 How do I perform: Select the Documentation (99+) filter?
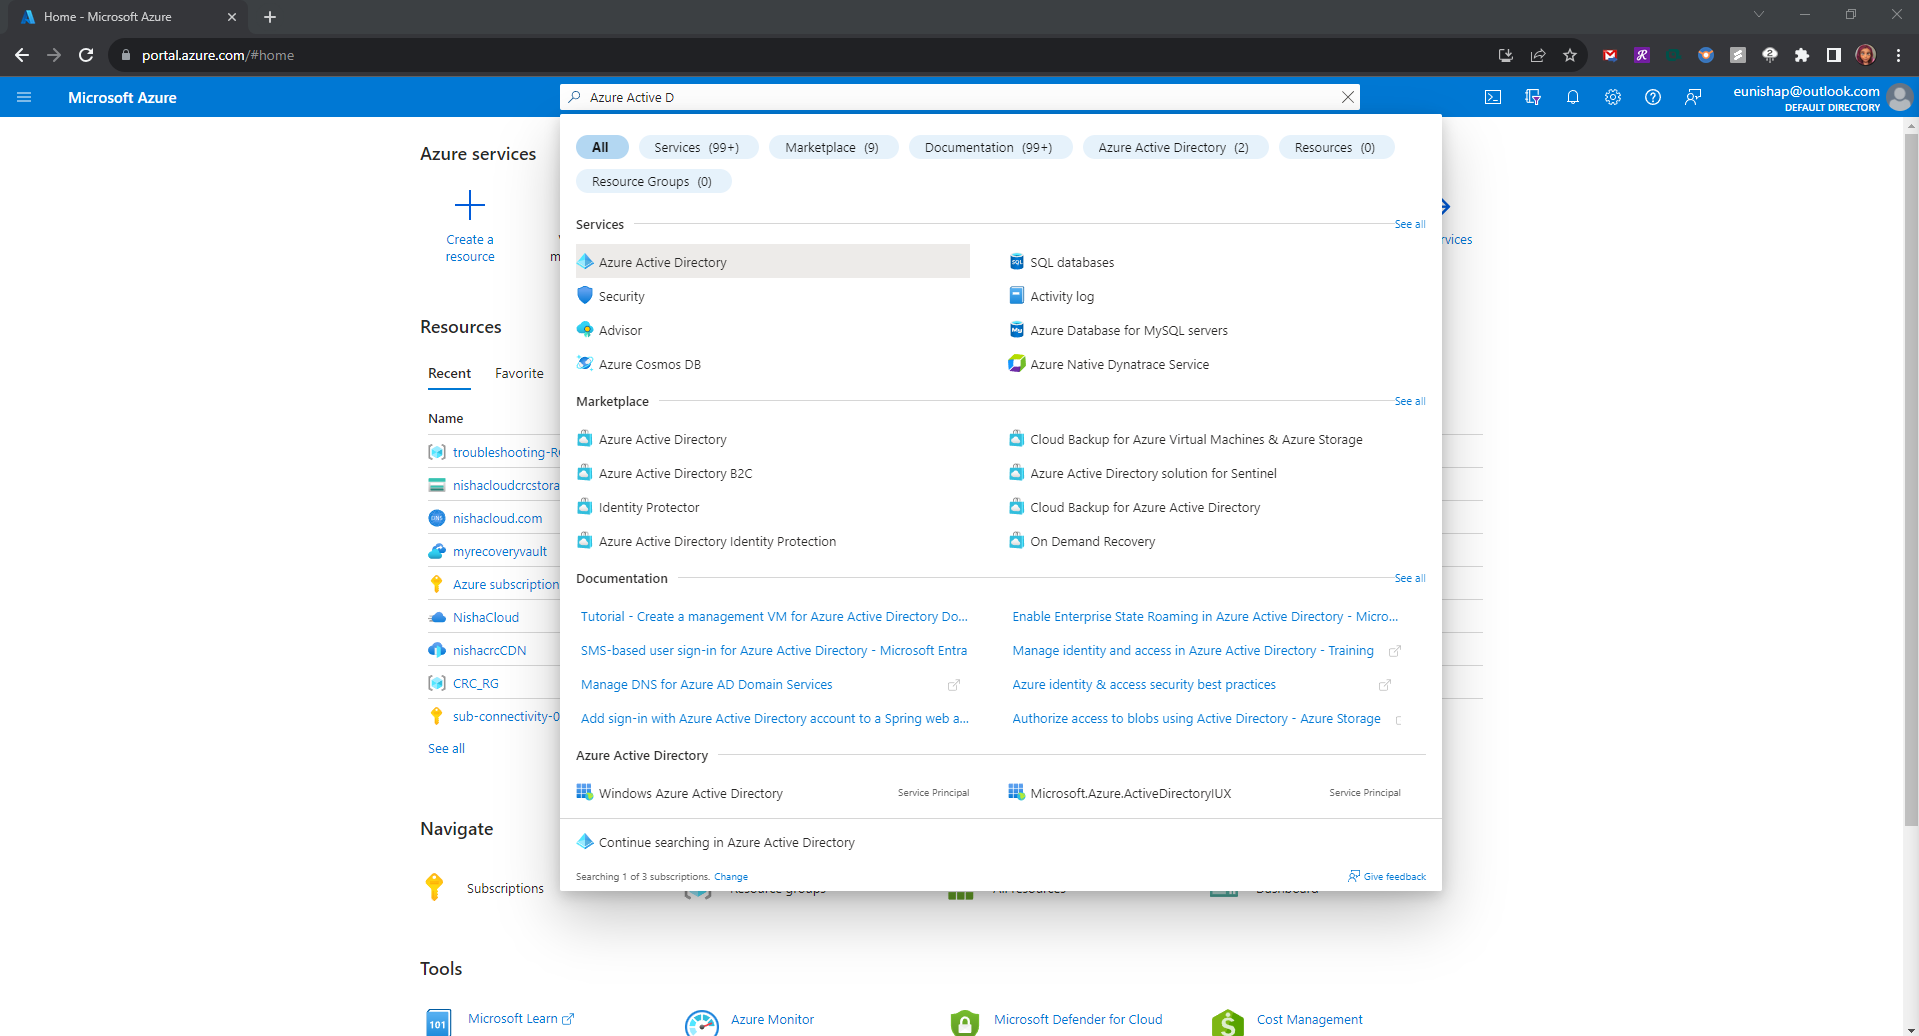(987, 147)
